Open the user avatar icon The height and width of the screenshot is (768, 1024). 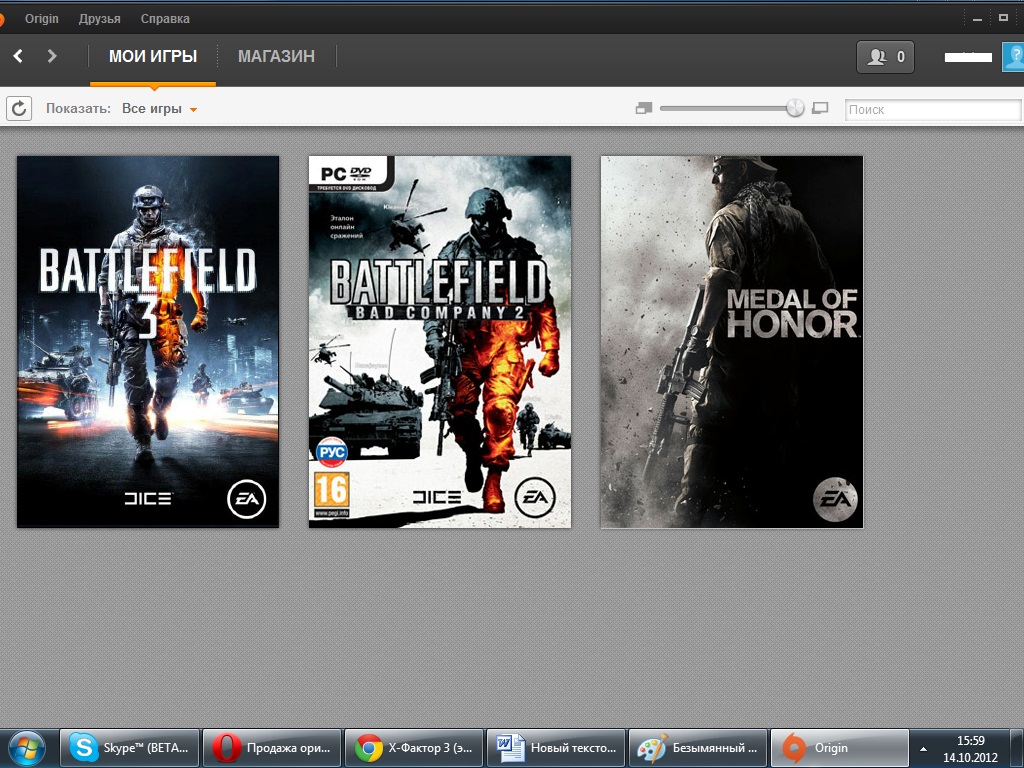[1014, 57]
